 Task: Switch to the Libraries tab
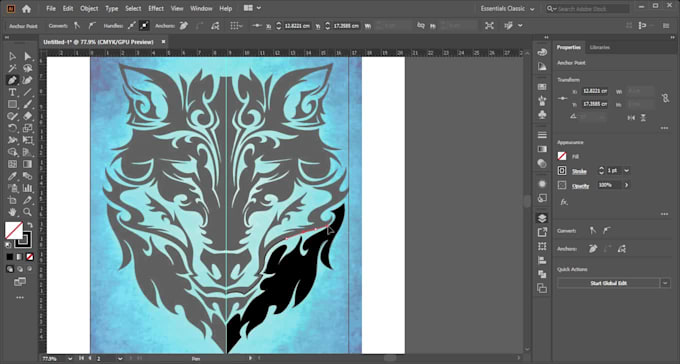pyautogui.click(x=600, y=47)
